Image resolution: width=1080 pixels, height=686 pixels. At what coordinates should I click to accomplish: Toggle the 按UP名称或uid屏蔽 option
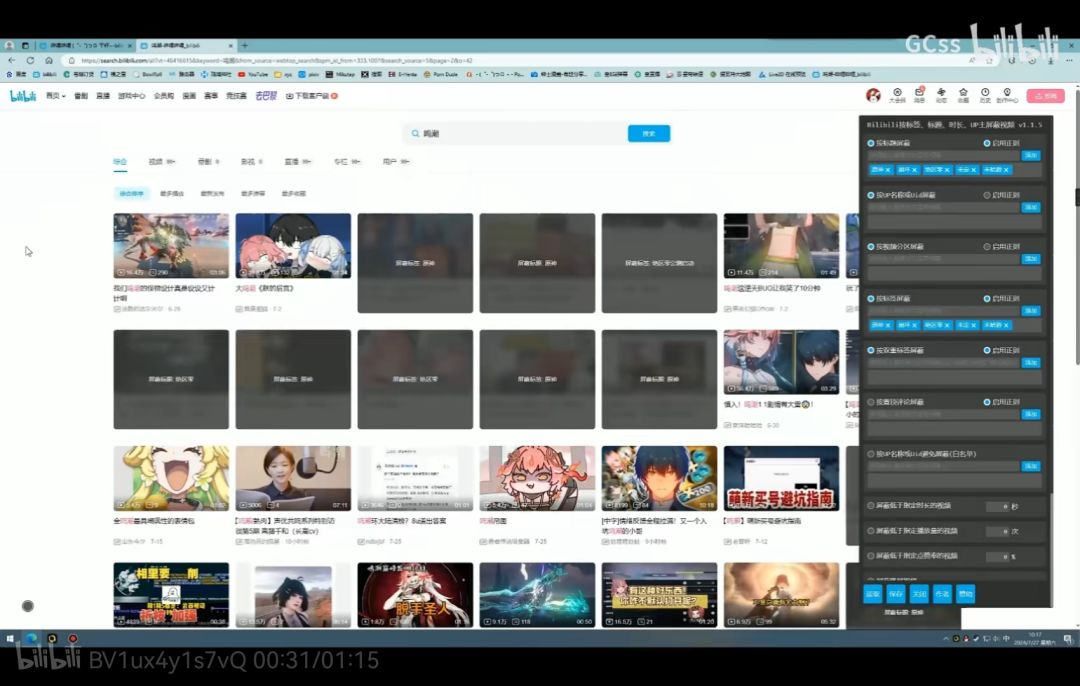click(x=871, y=195)
